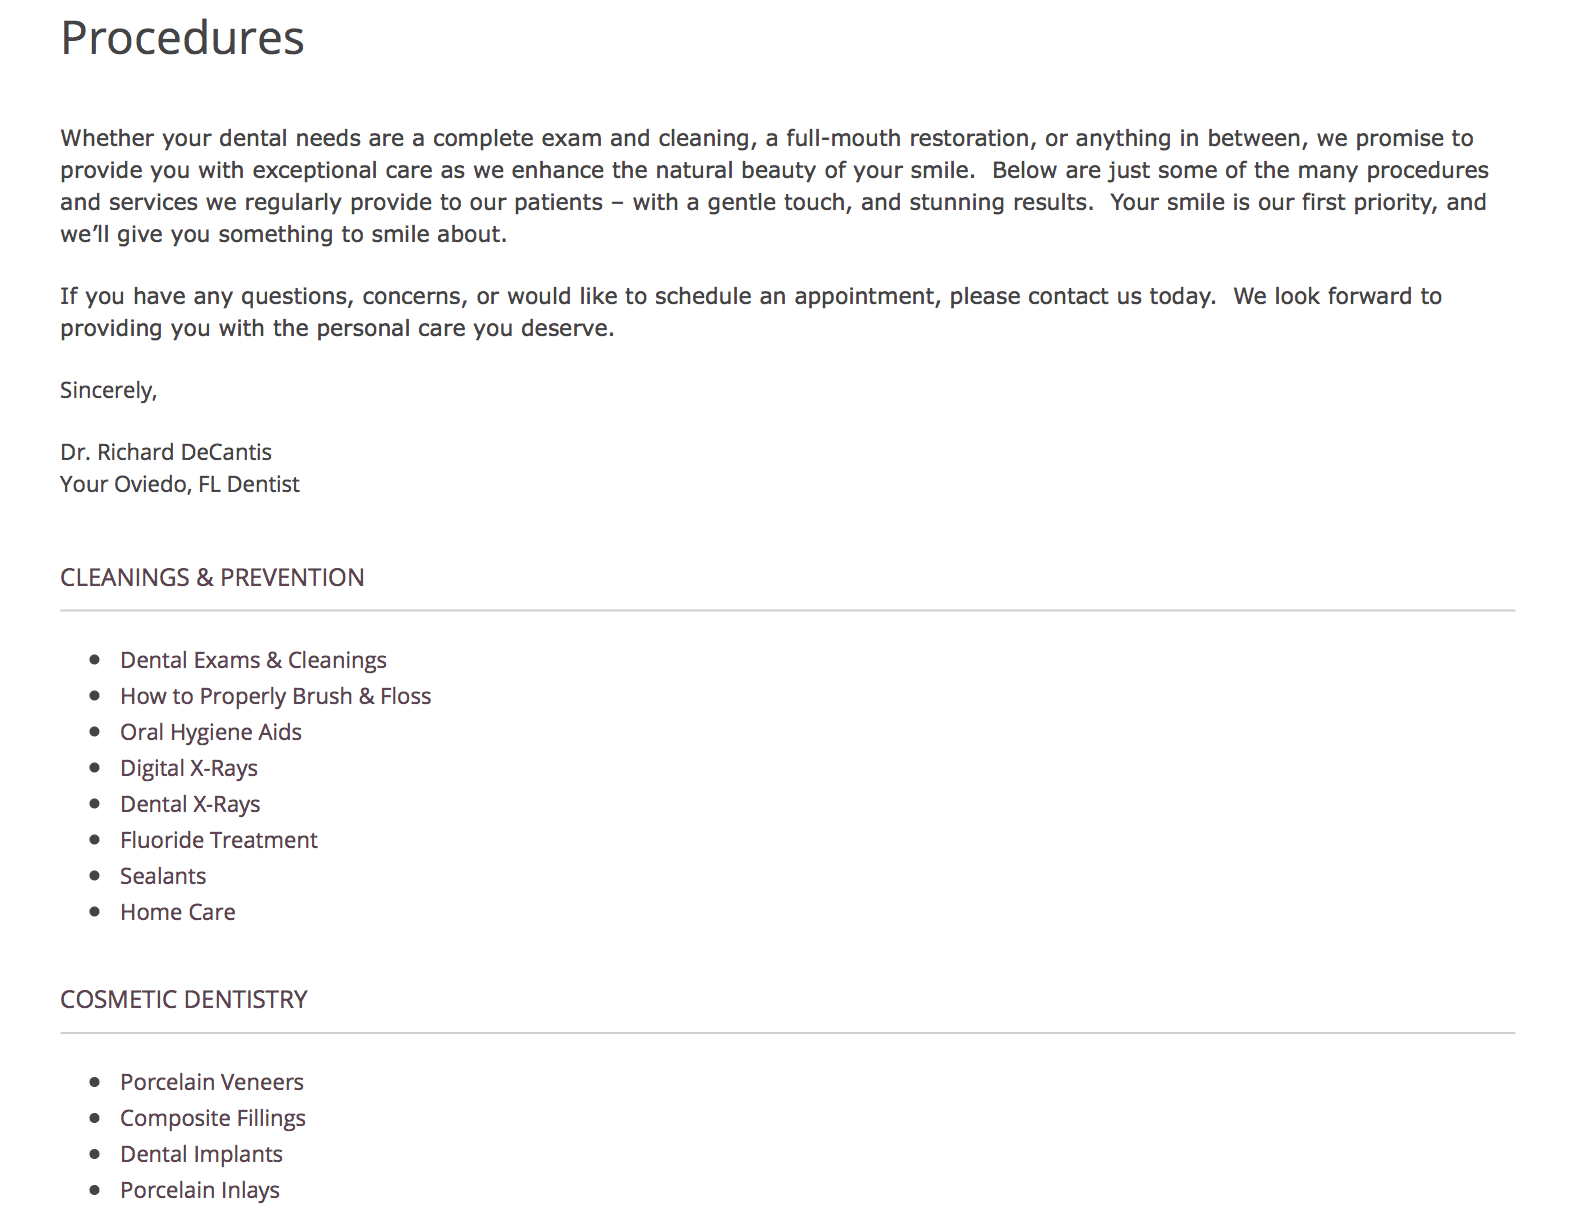Click the Procedures page title
The height and width of the screenshot is (1212, 1574).
[182, 38]
